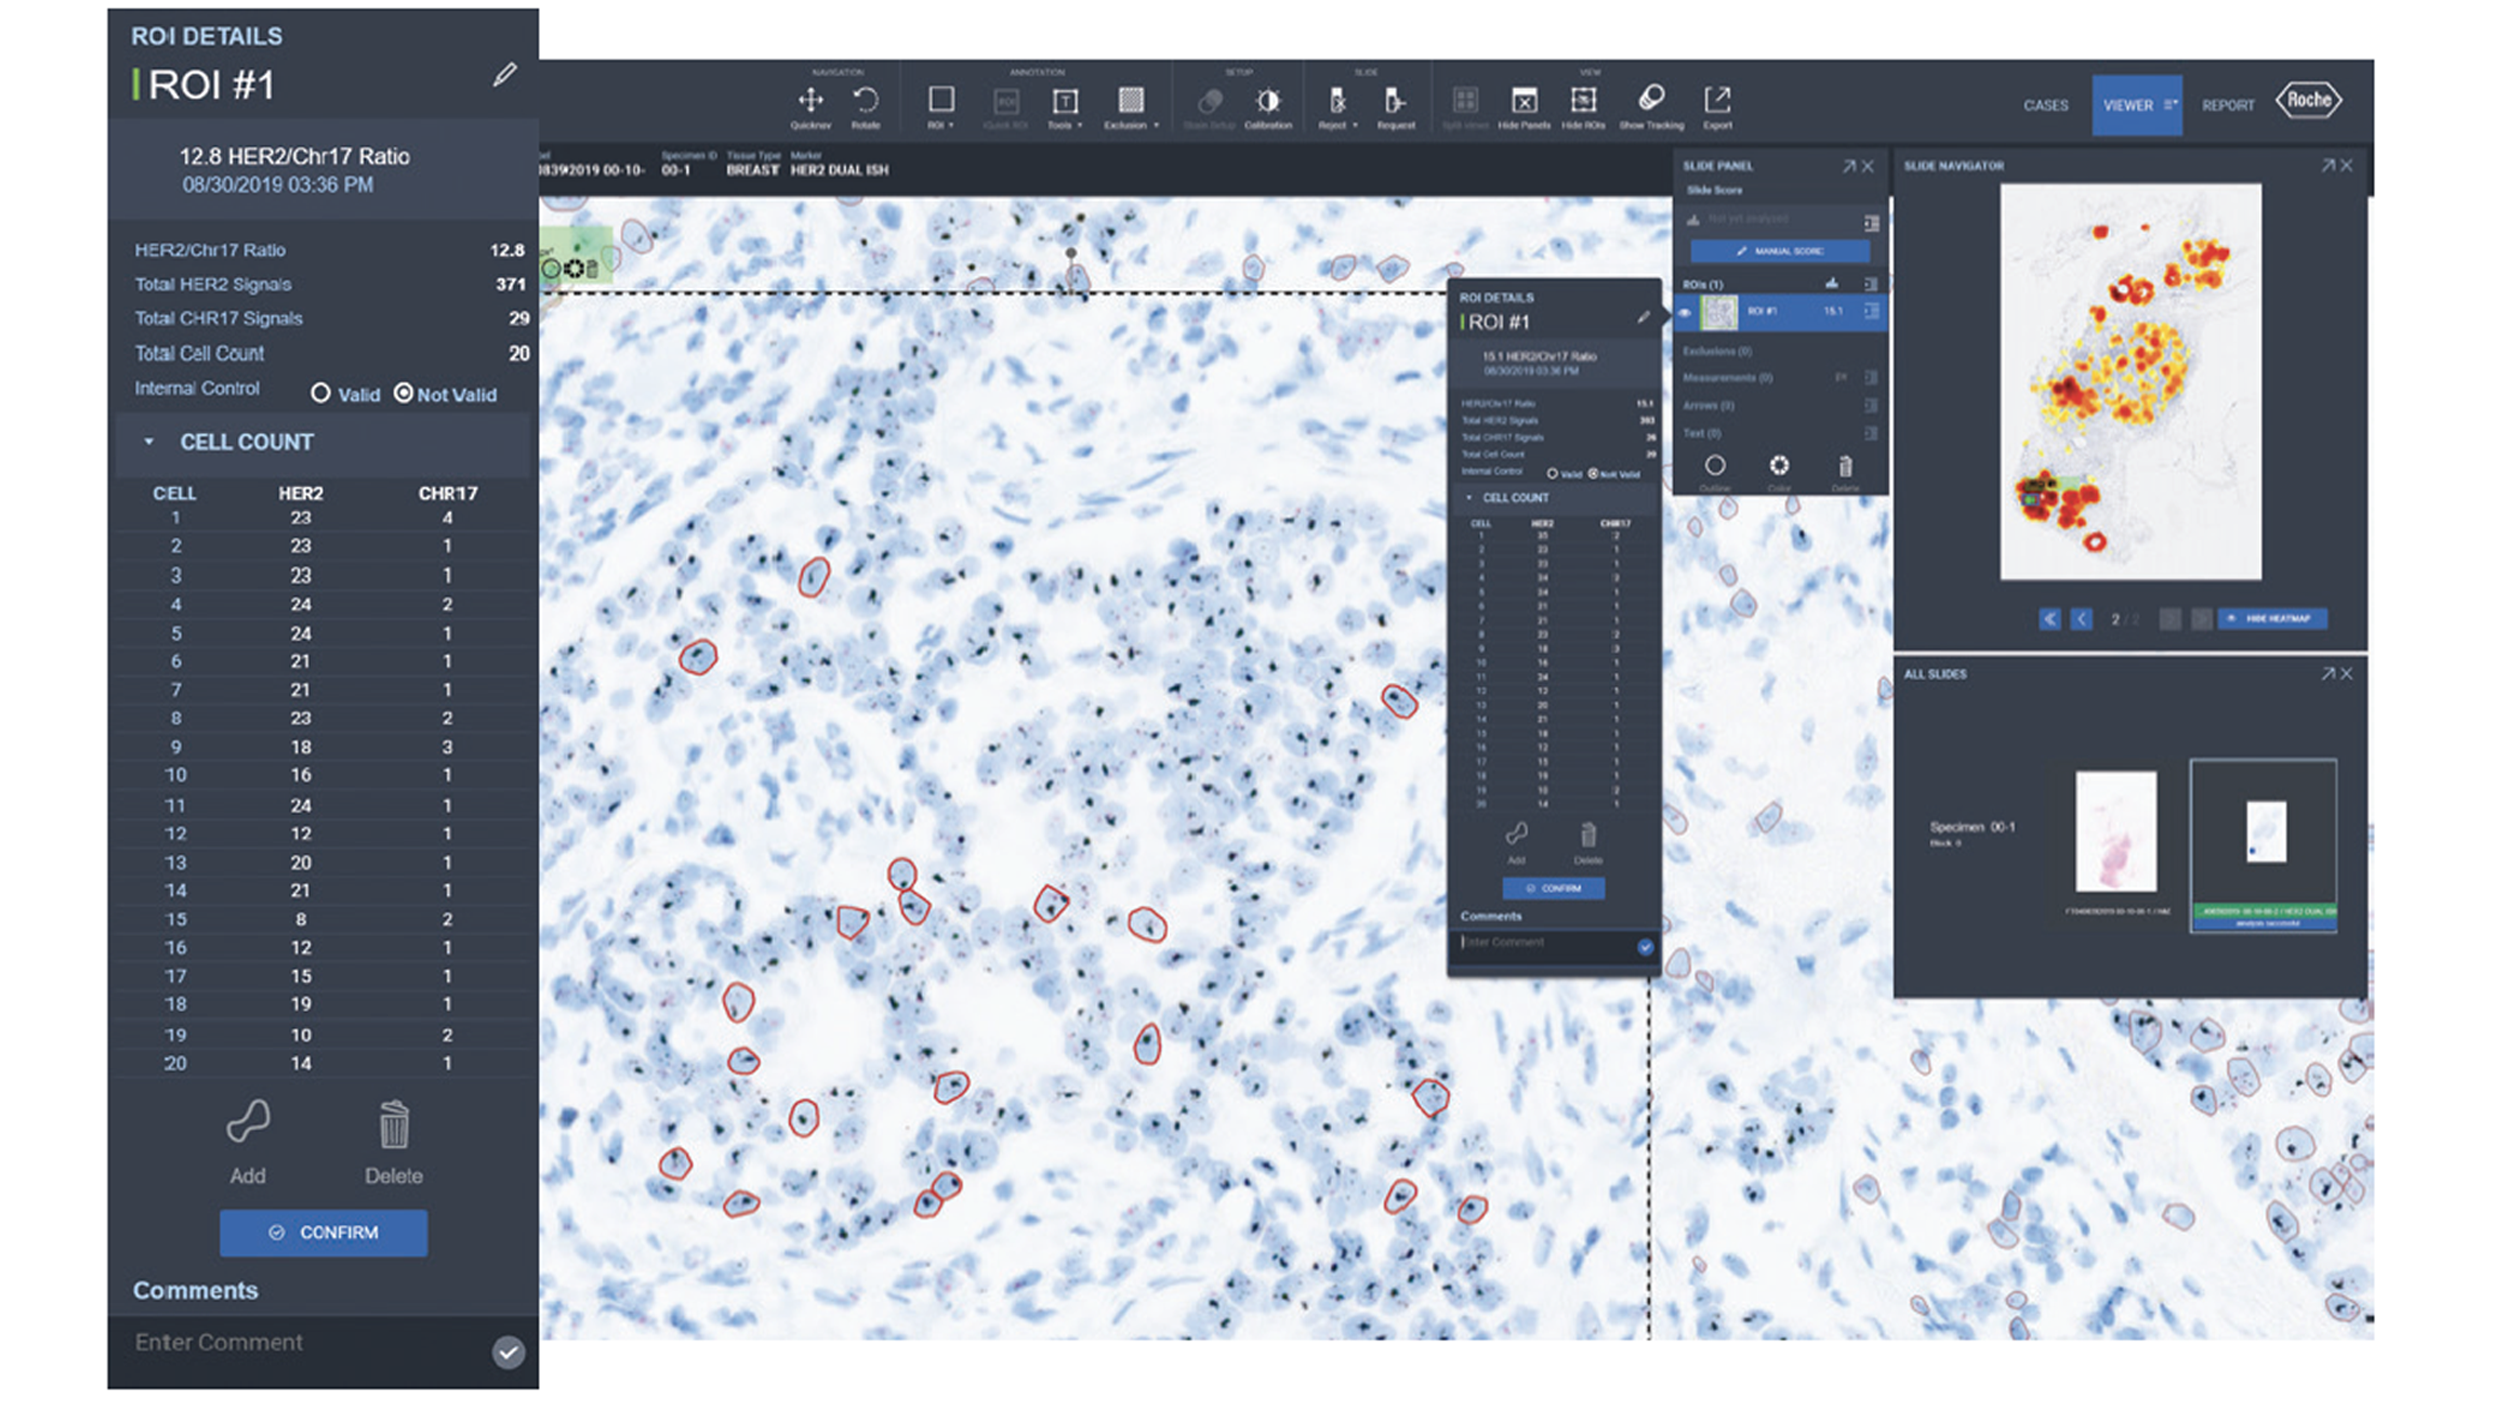Open the ROI Color picker in Slide Panel
2496x1404 pixels.
pyautogui.click(x=1779, y=466)
